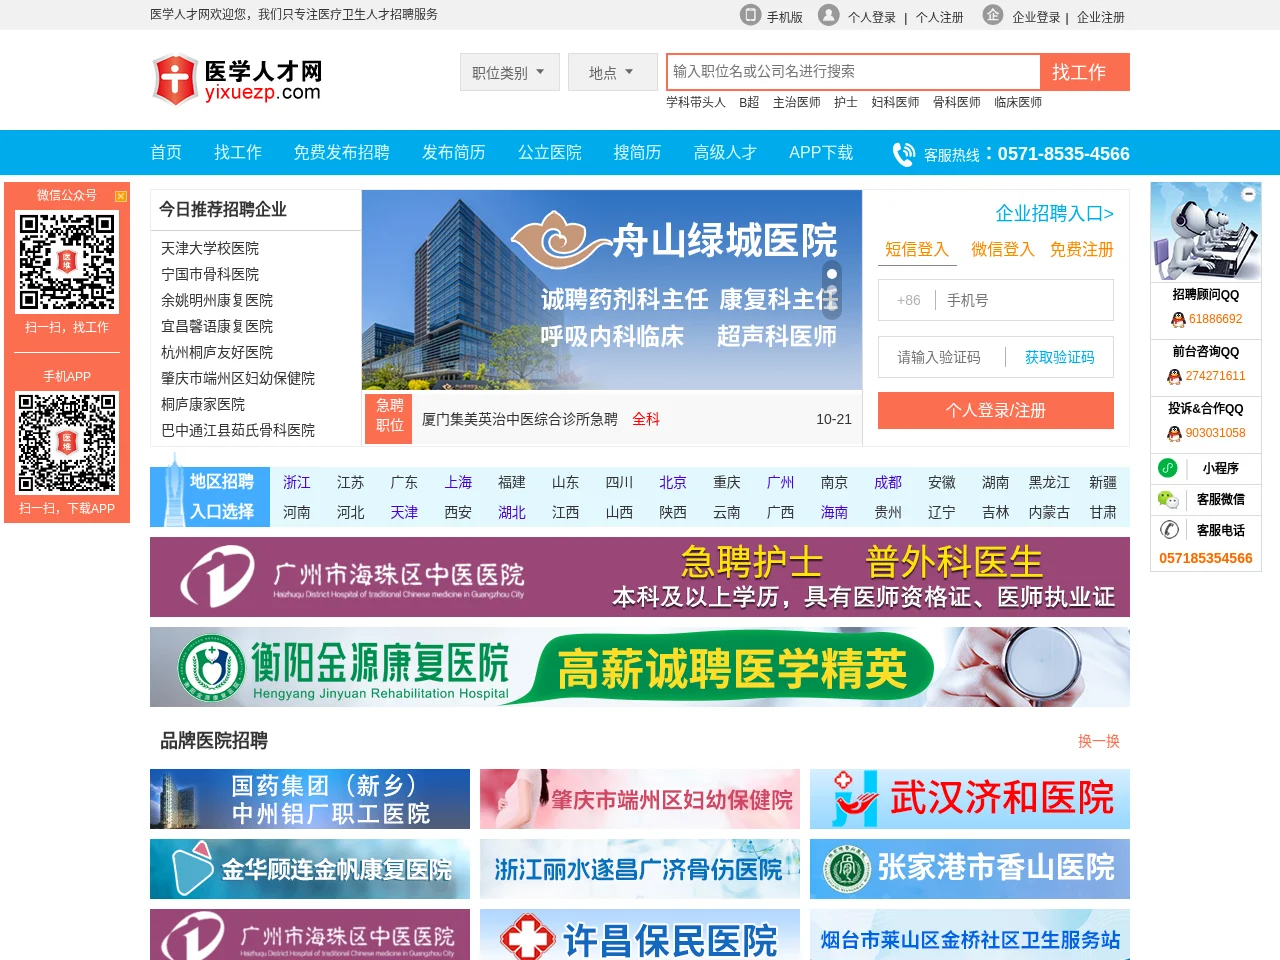Image resolution: width=1280 pixels, height=960 pixels.
Task: Click 换一换 to refresh brand hospitals
Action: (1099, 741)
